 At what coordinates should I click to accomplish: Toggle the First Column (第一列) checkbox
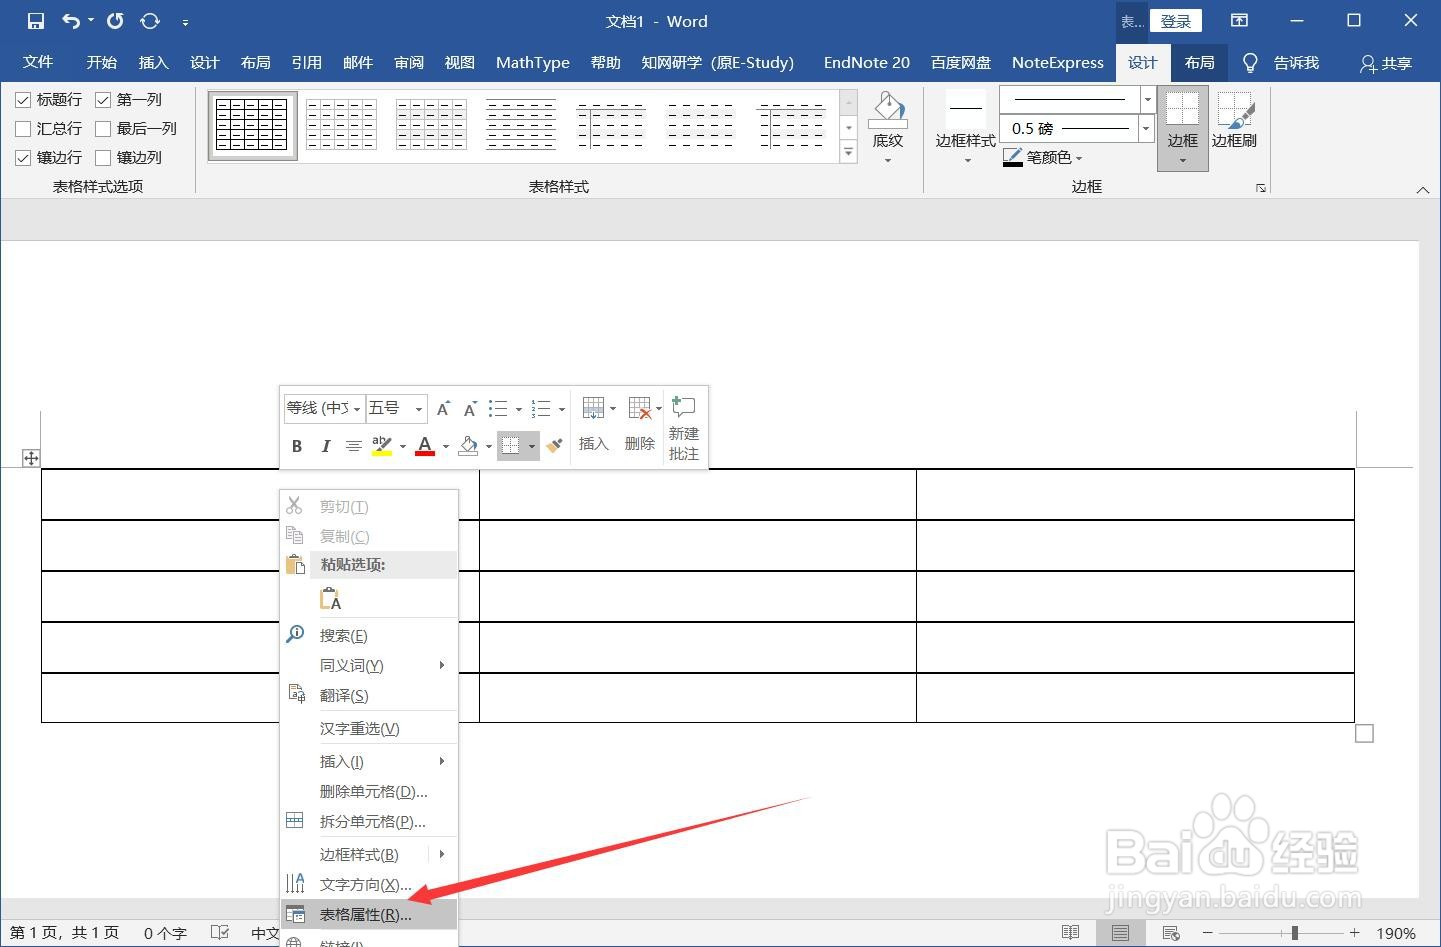[103, 100]
